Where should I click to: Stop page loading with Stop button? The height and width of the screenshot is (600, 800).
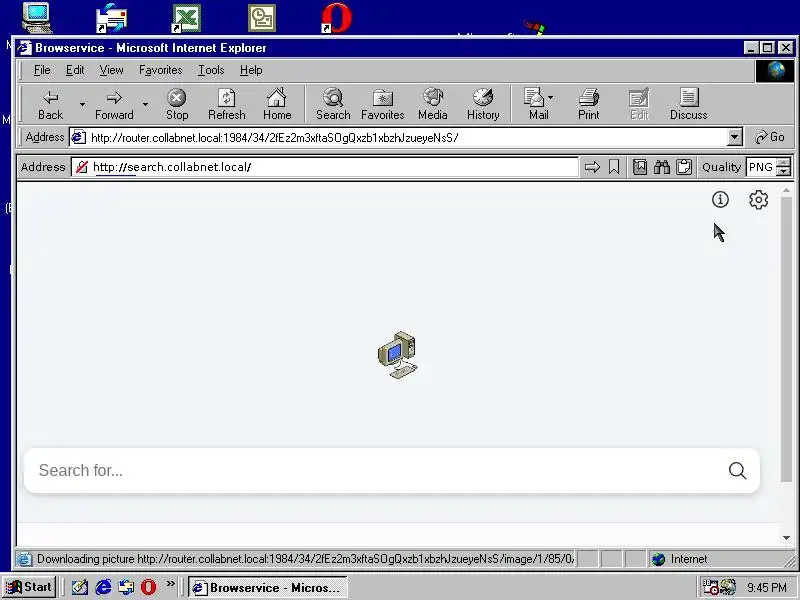pos(177,105)
